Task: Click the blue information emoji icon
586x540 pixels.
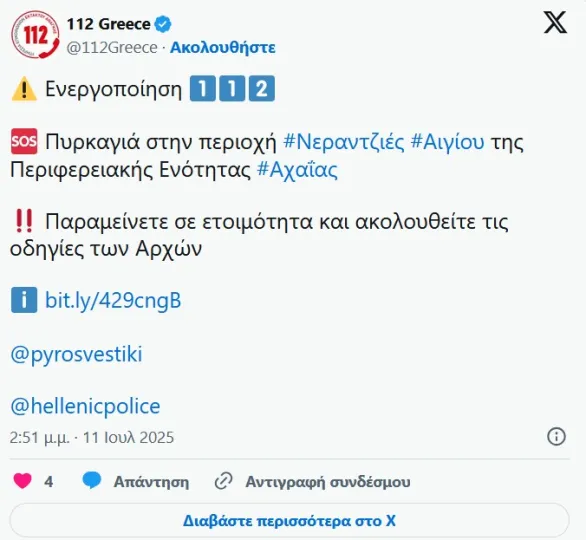Action: pyautogui.click(x=24, y=300)
